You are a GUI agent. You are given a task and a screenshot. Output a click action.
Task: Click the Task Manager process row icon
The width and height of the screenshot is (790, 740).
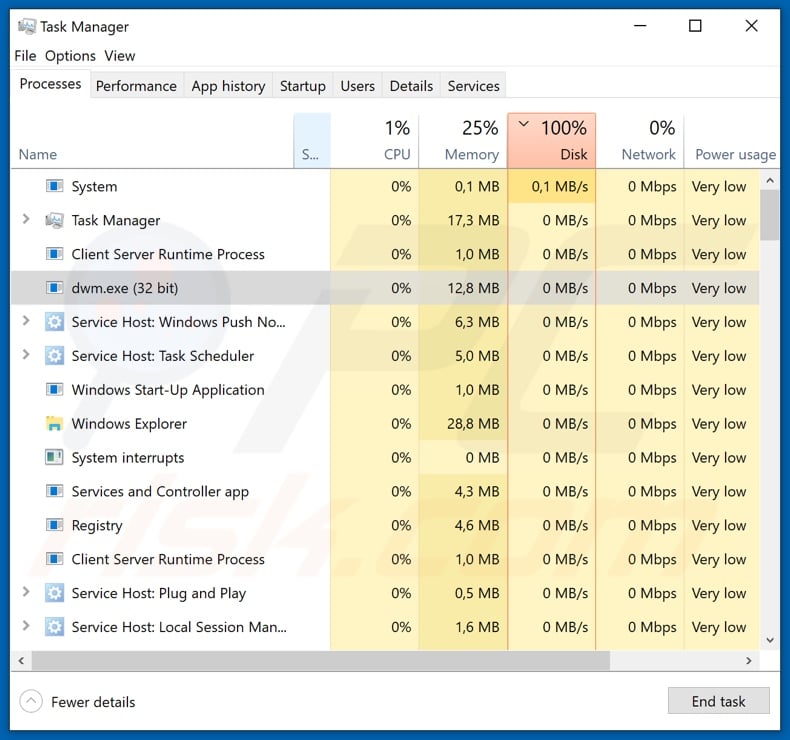(x=54, y=220)
